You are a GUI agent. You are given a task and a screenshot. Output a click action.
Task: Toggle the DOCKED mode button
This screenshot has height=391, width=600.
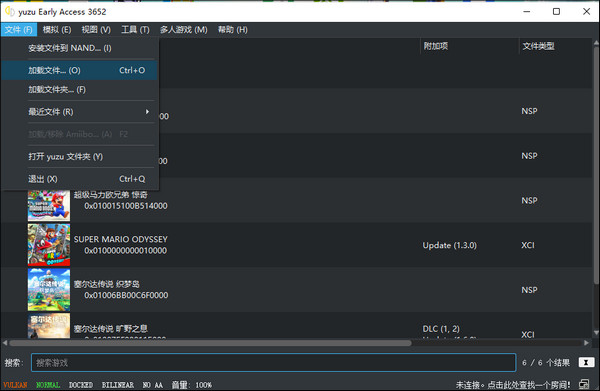(x=81, y=384)
